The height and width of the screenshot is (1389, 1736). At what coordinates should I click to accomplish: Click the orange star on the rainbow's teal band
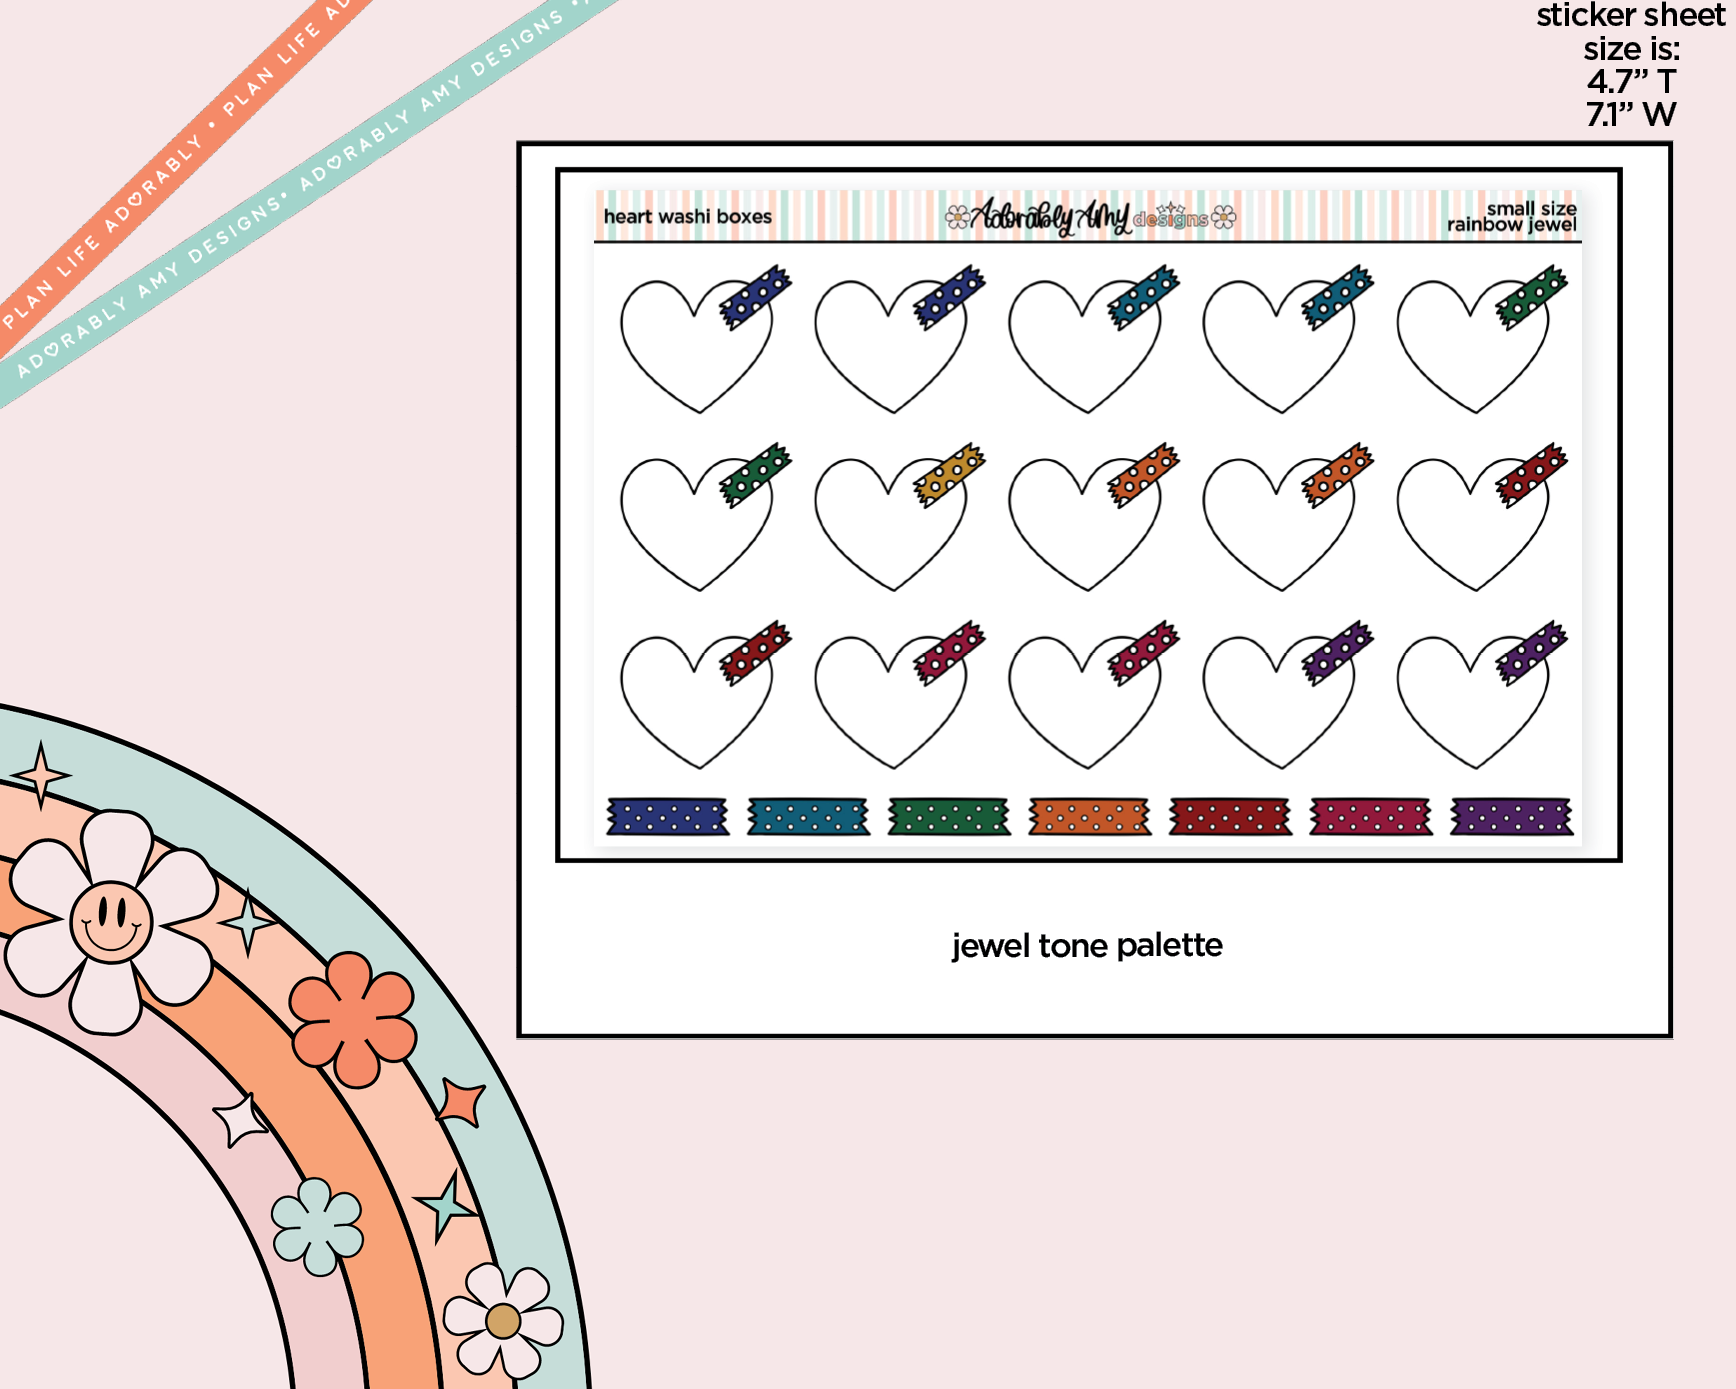[x=462, y=1101]
